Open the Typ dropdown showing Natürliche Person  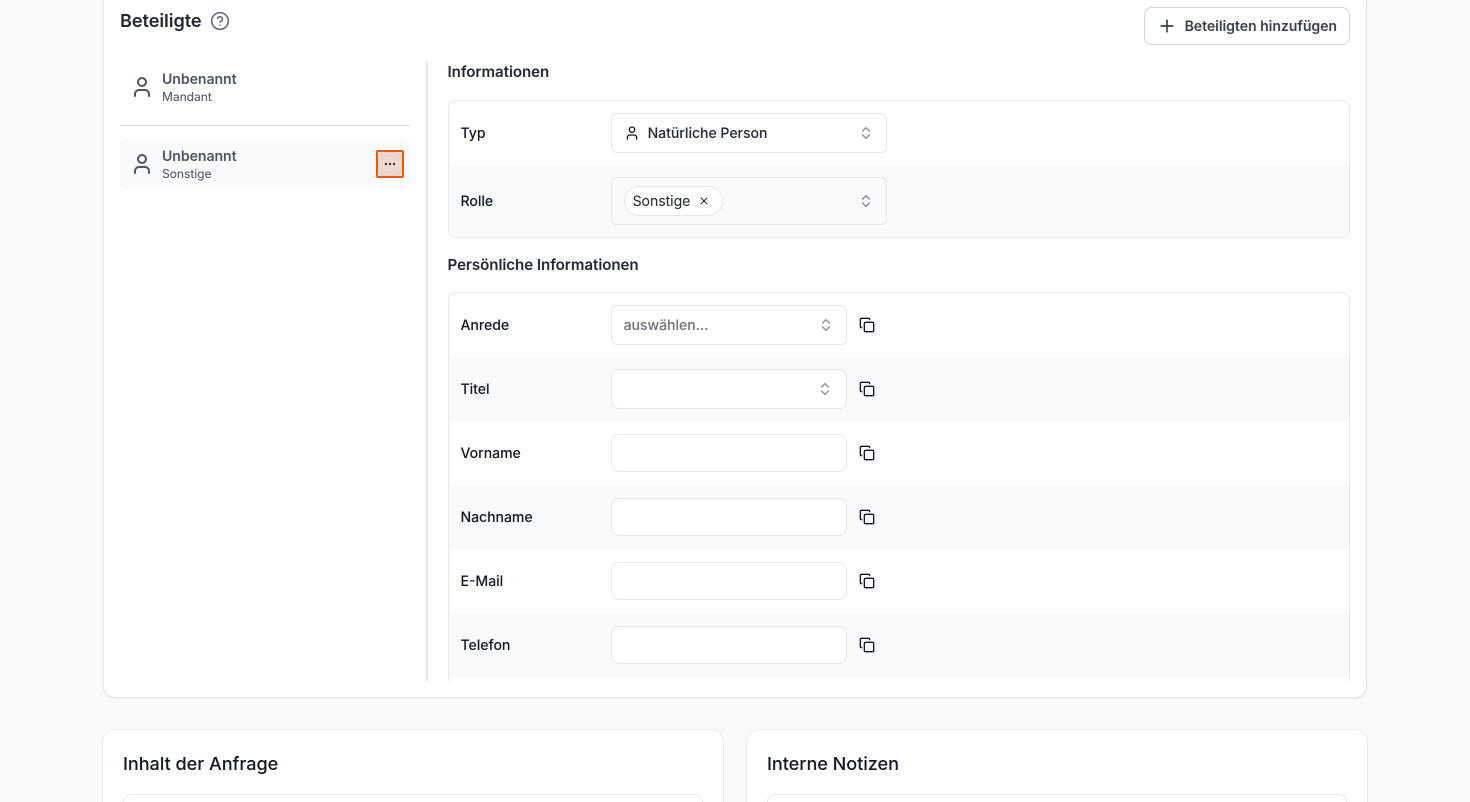point(748,133)
